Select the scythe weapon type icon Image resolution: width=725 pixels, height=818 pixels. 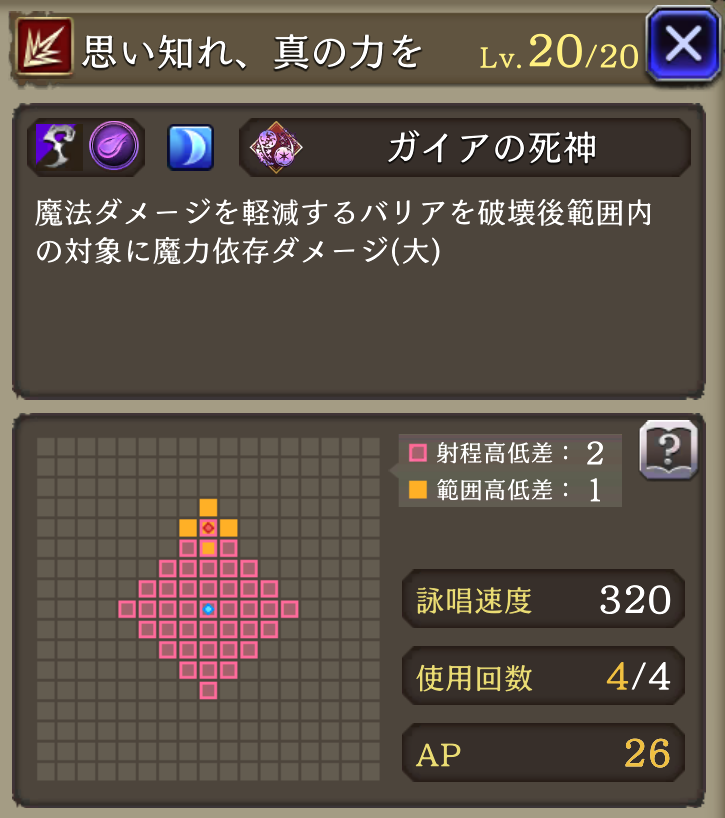click(58, 147)
